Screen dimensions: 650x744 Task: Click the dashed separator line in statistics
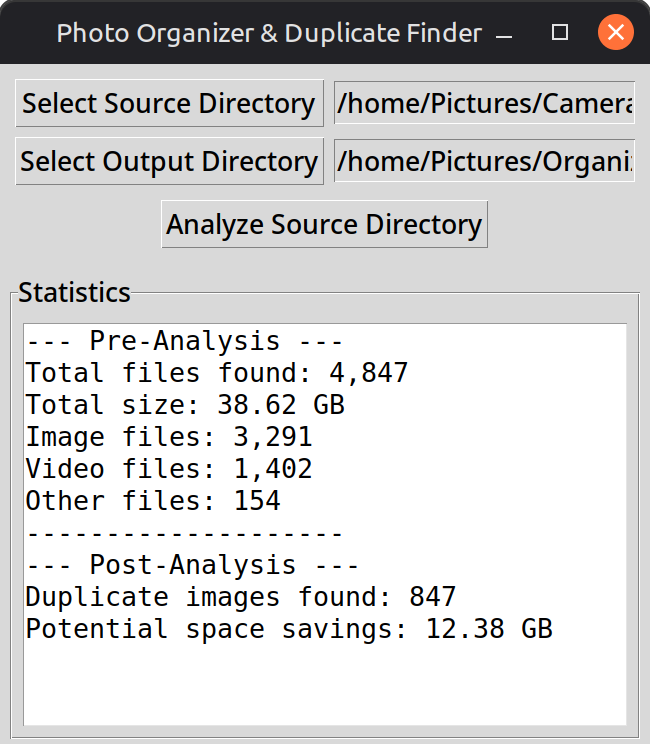click(x=185, y=533)
